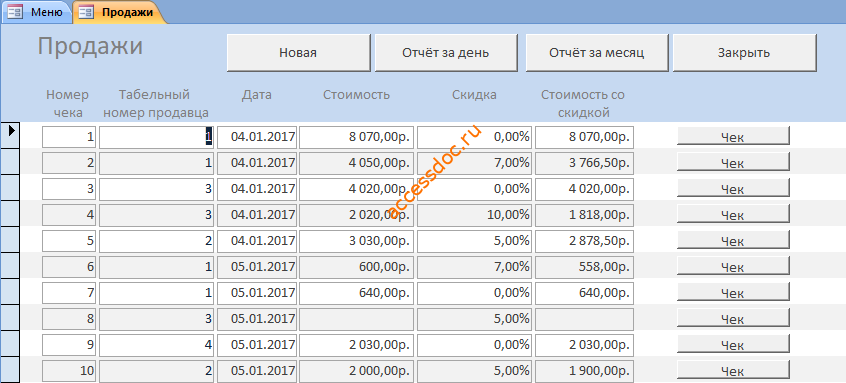Click the Стоимость field 4 020,00р. of receipt 3
846x383 pixels.
pyautogui.click(x=357, y=189)
